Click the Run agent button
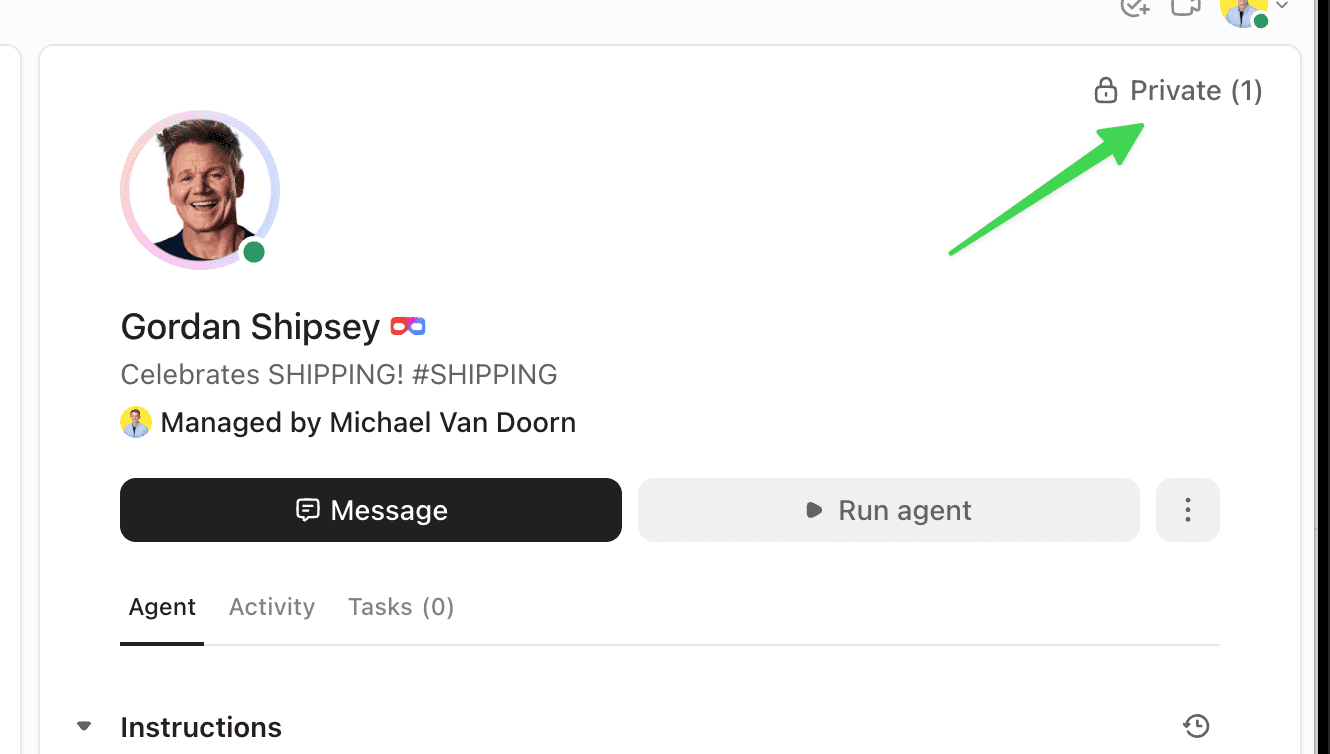The image size is (1330, 754). click(x=888, y=510)
